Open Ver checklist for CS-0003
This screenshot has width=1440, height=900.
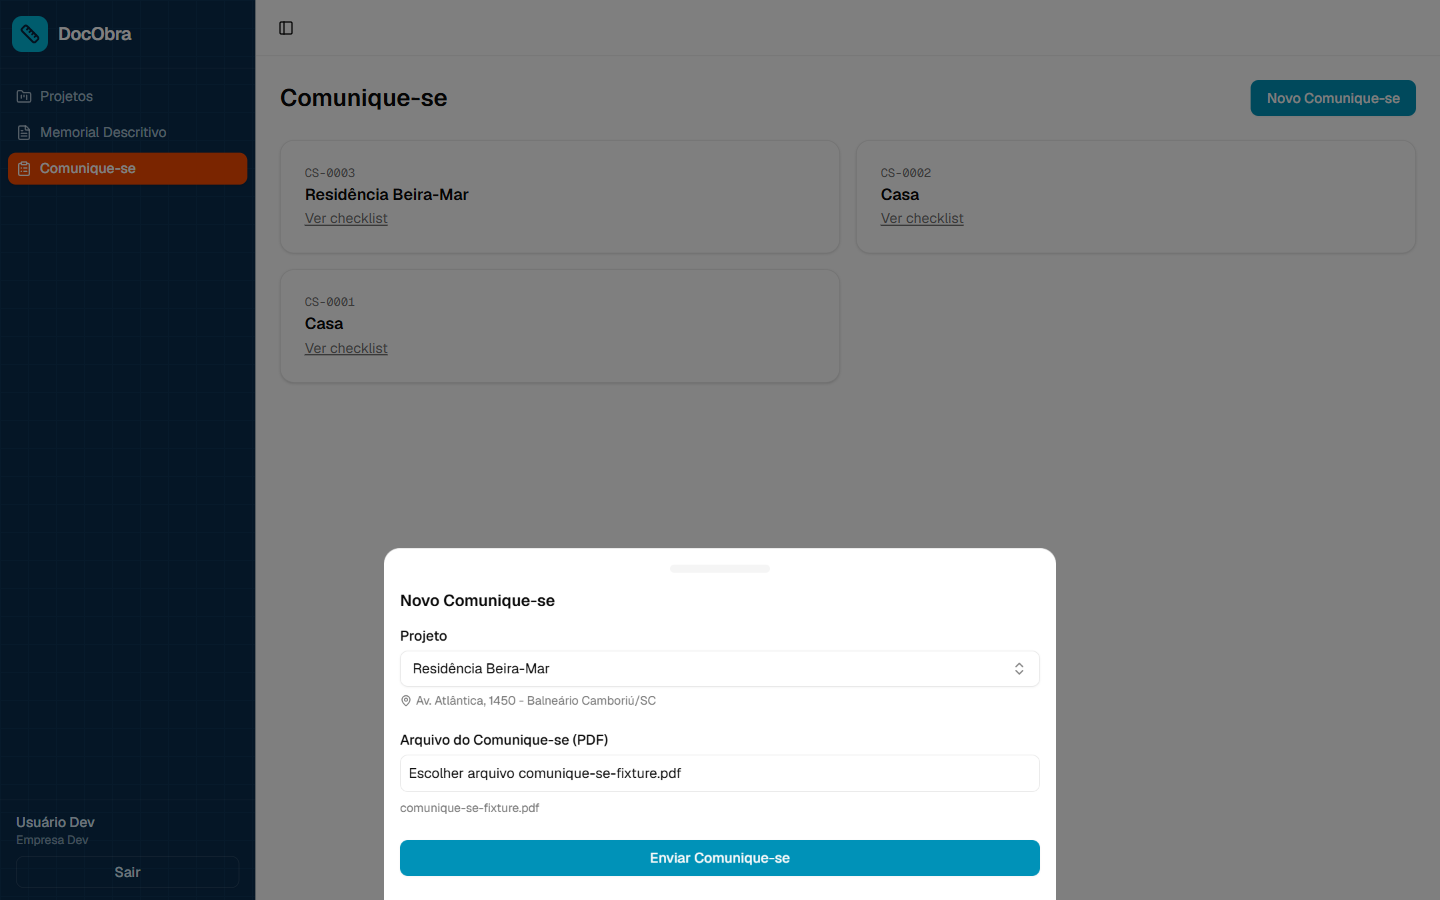(346, 218)
